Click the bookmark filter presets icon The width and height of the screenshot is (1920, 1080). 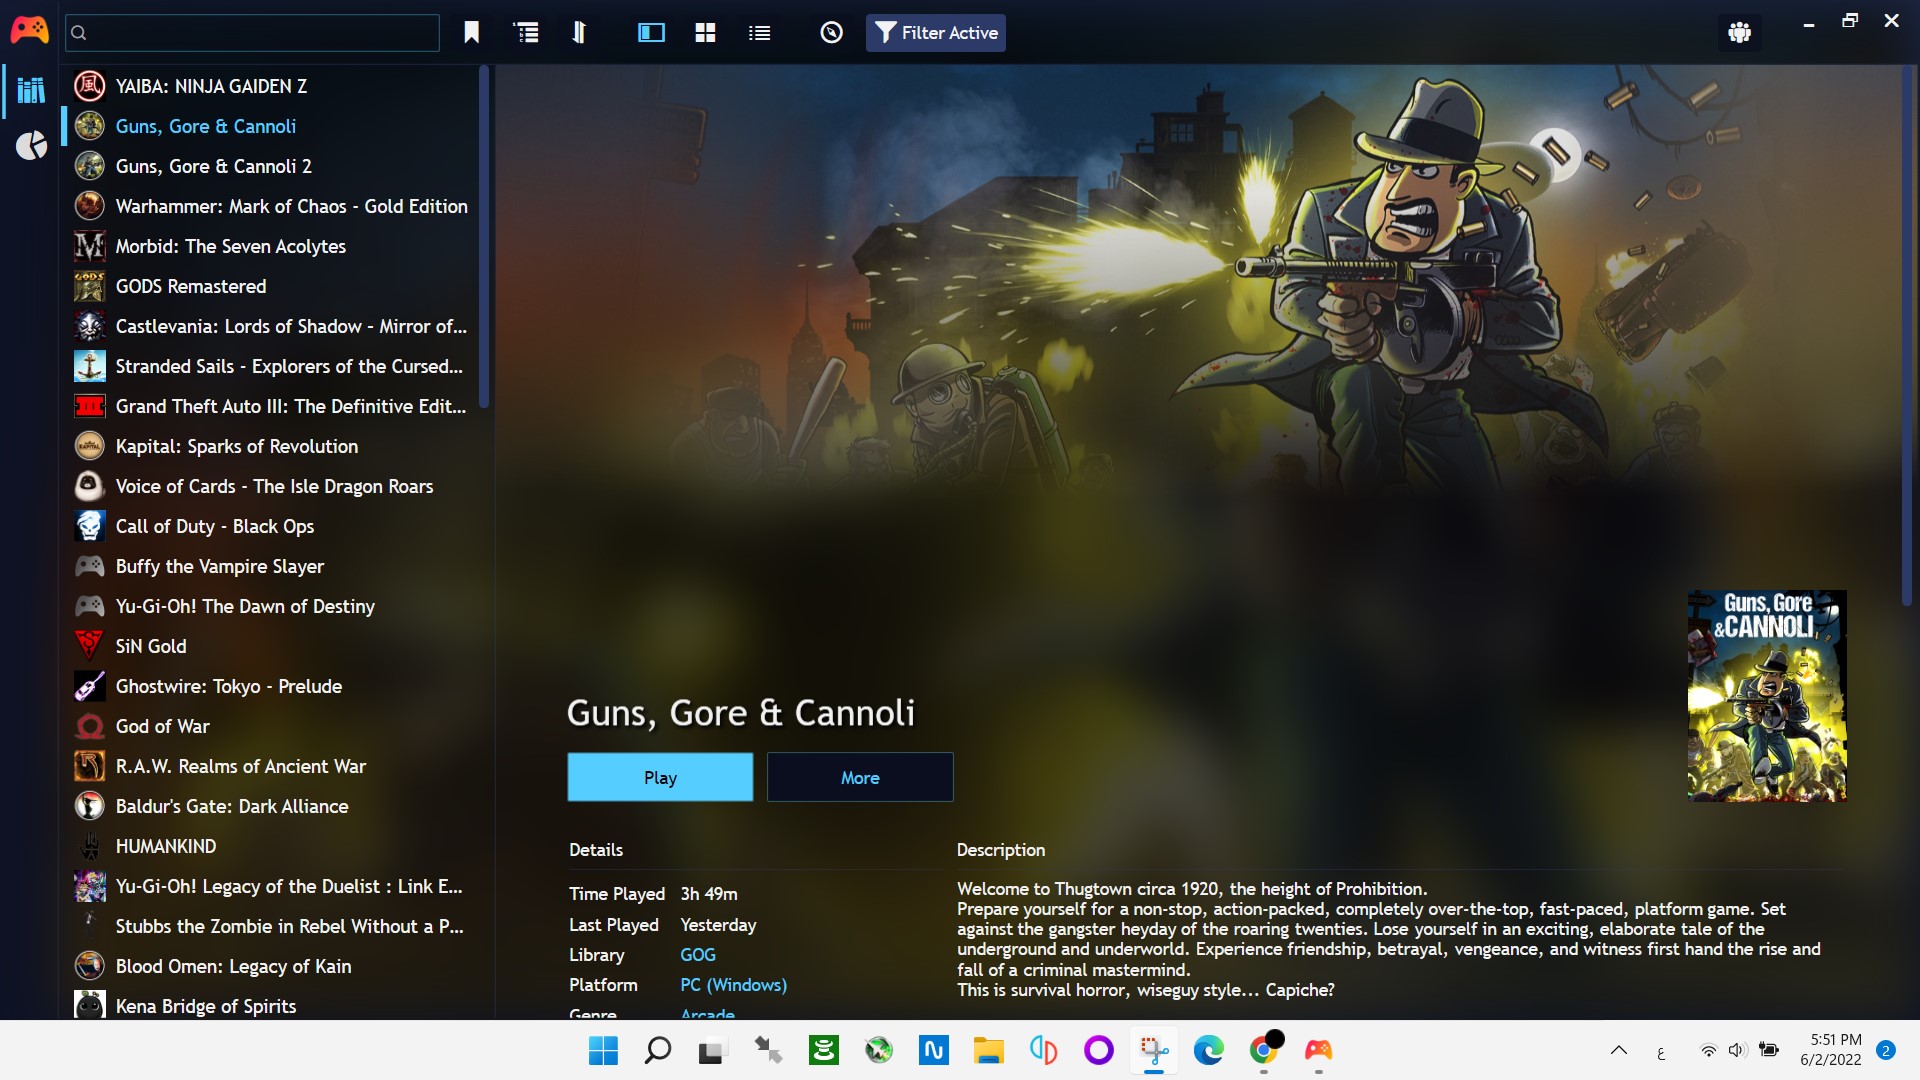[x=472, y=33]
